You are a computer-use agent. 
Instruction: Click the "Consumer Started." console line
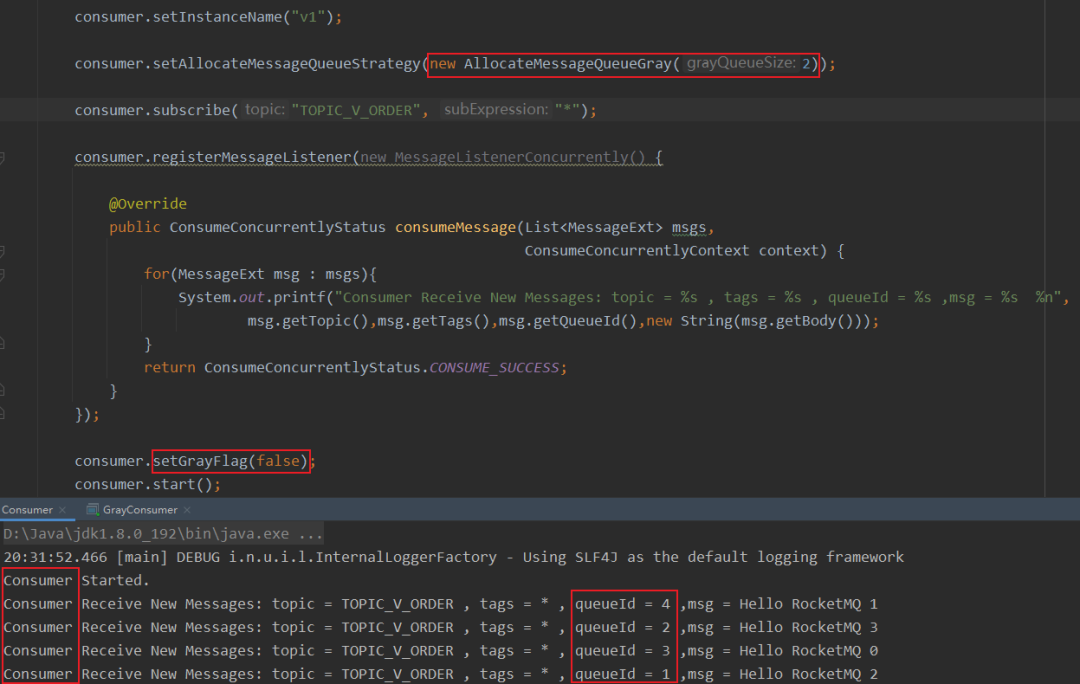(x=76, y=581)
